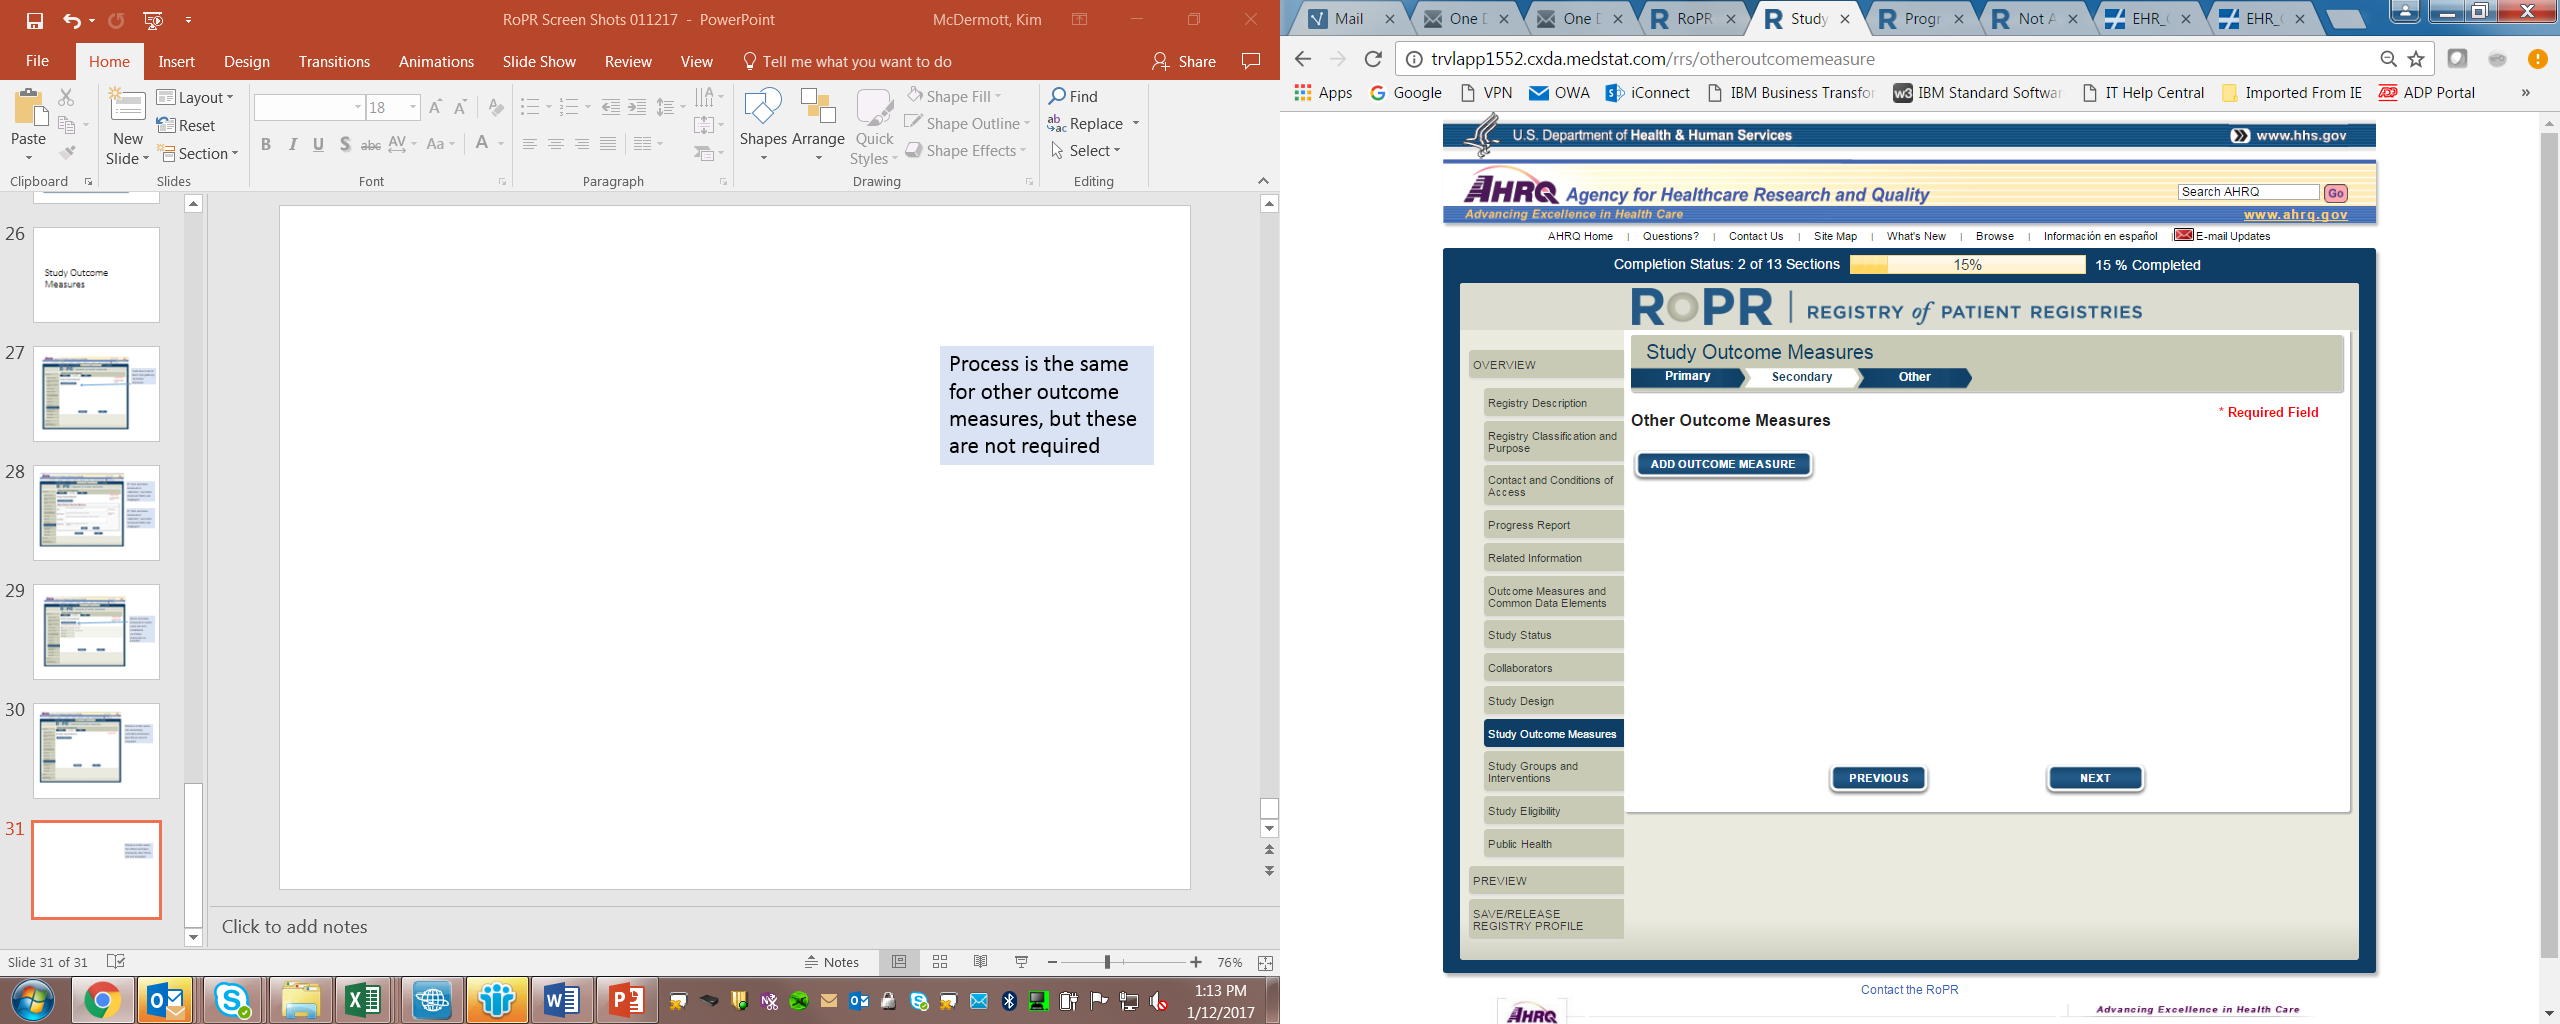
Task: Fit slide to current window
Action: click(x=1265, y=962)
